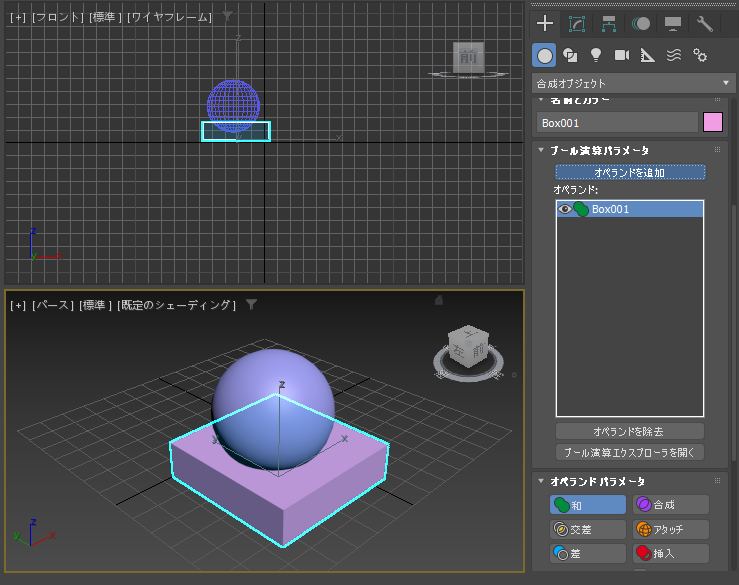Select the Box001 operand row text
The image size is (739, 585).
(610, 209)
